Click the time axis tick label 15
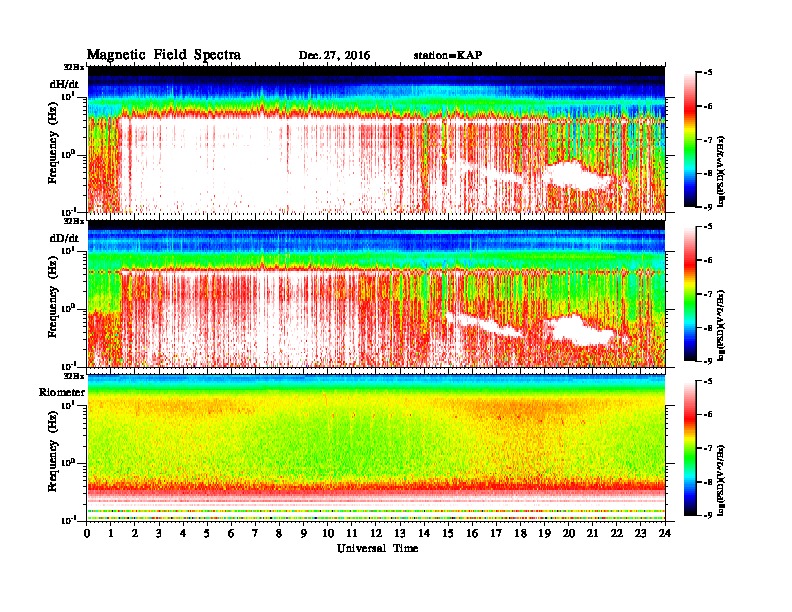 pos(448,533)
